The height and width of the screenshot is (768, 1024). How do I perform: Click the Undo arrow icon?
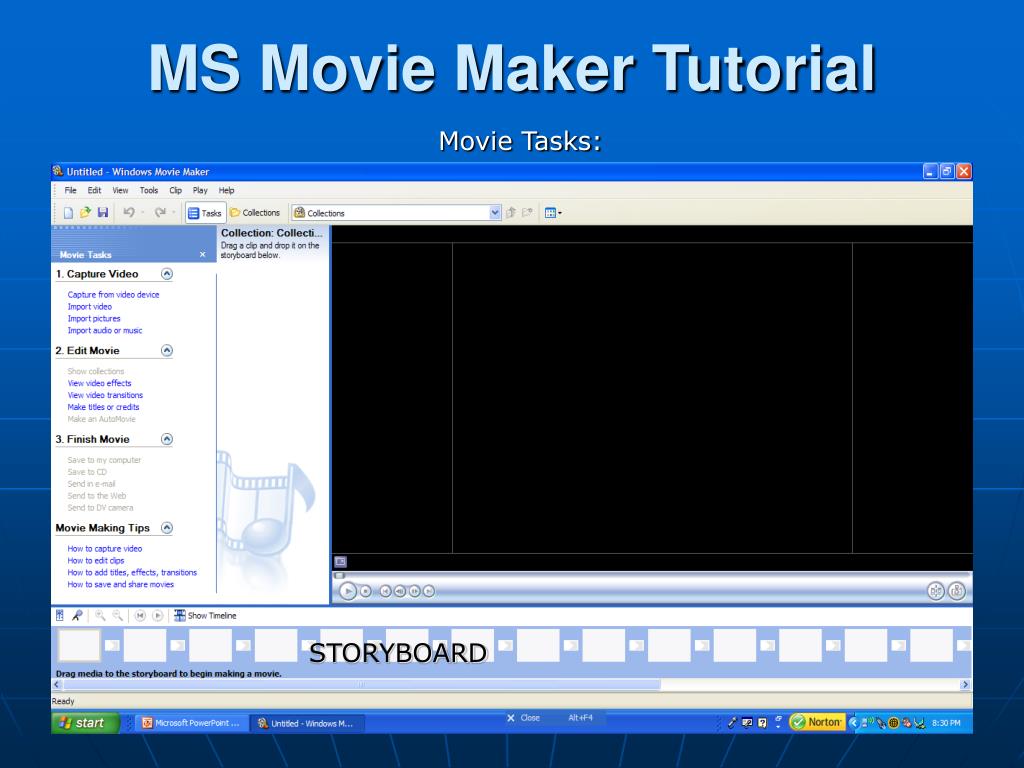[129, 212]
